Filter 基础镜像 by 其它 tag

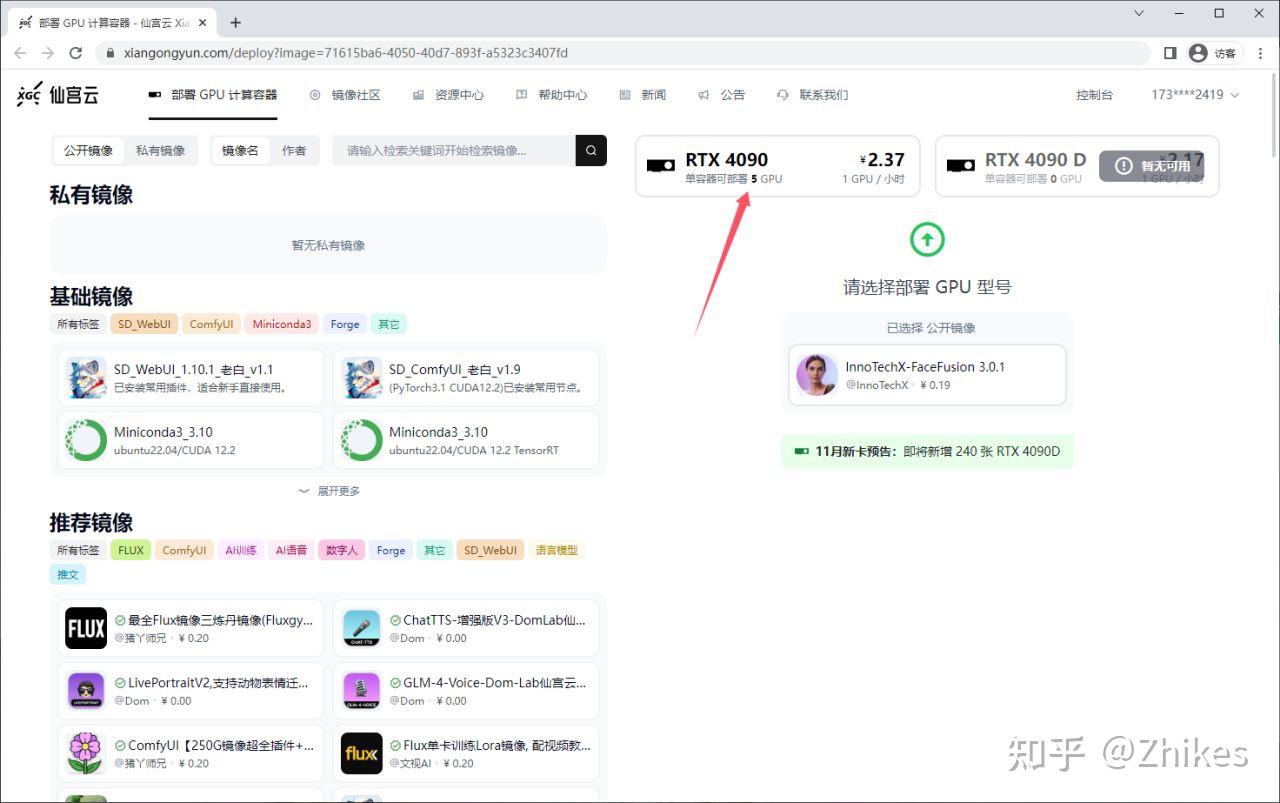coord(388,324)
